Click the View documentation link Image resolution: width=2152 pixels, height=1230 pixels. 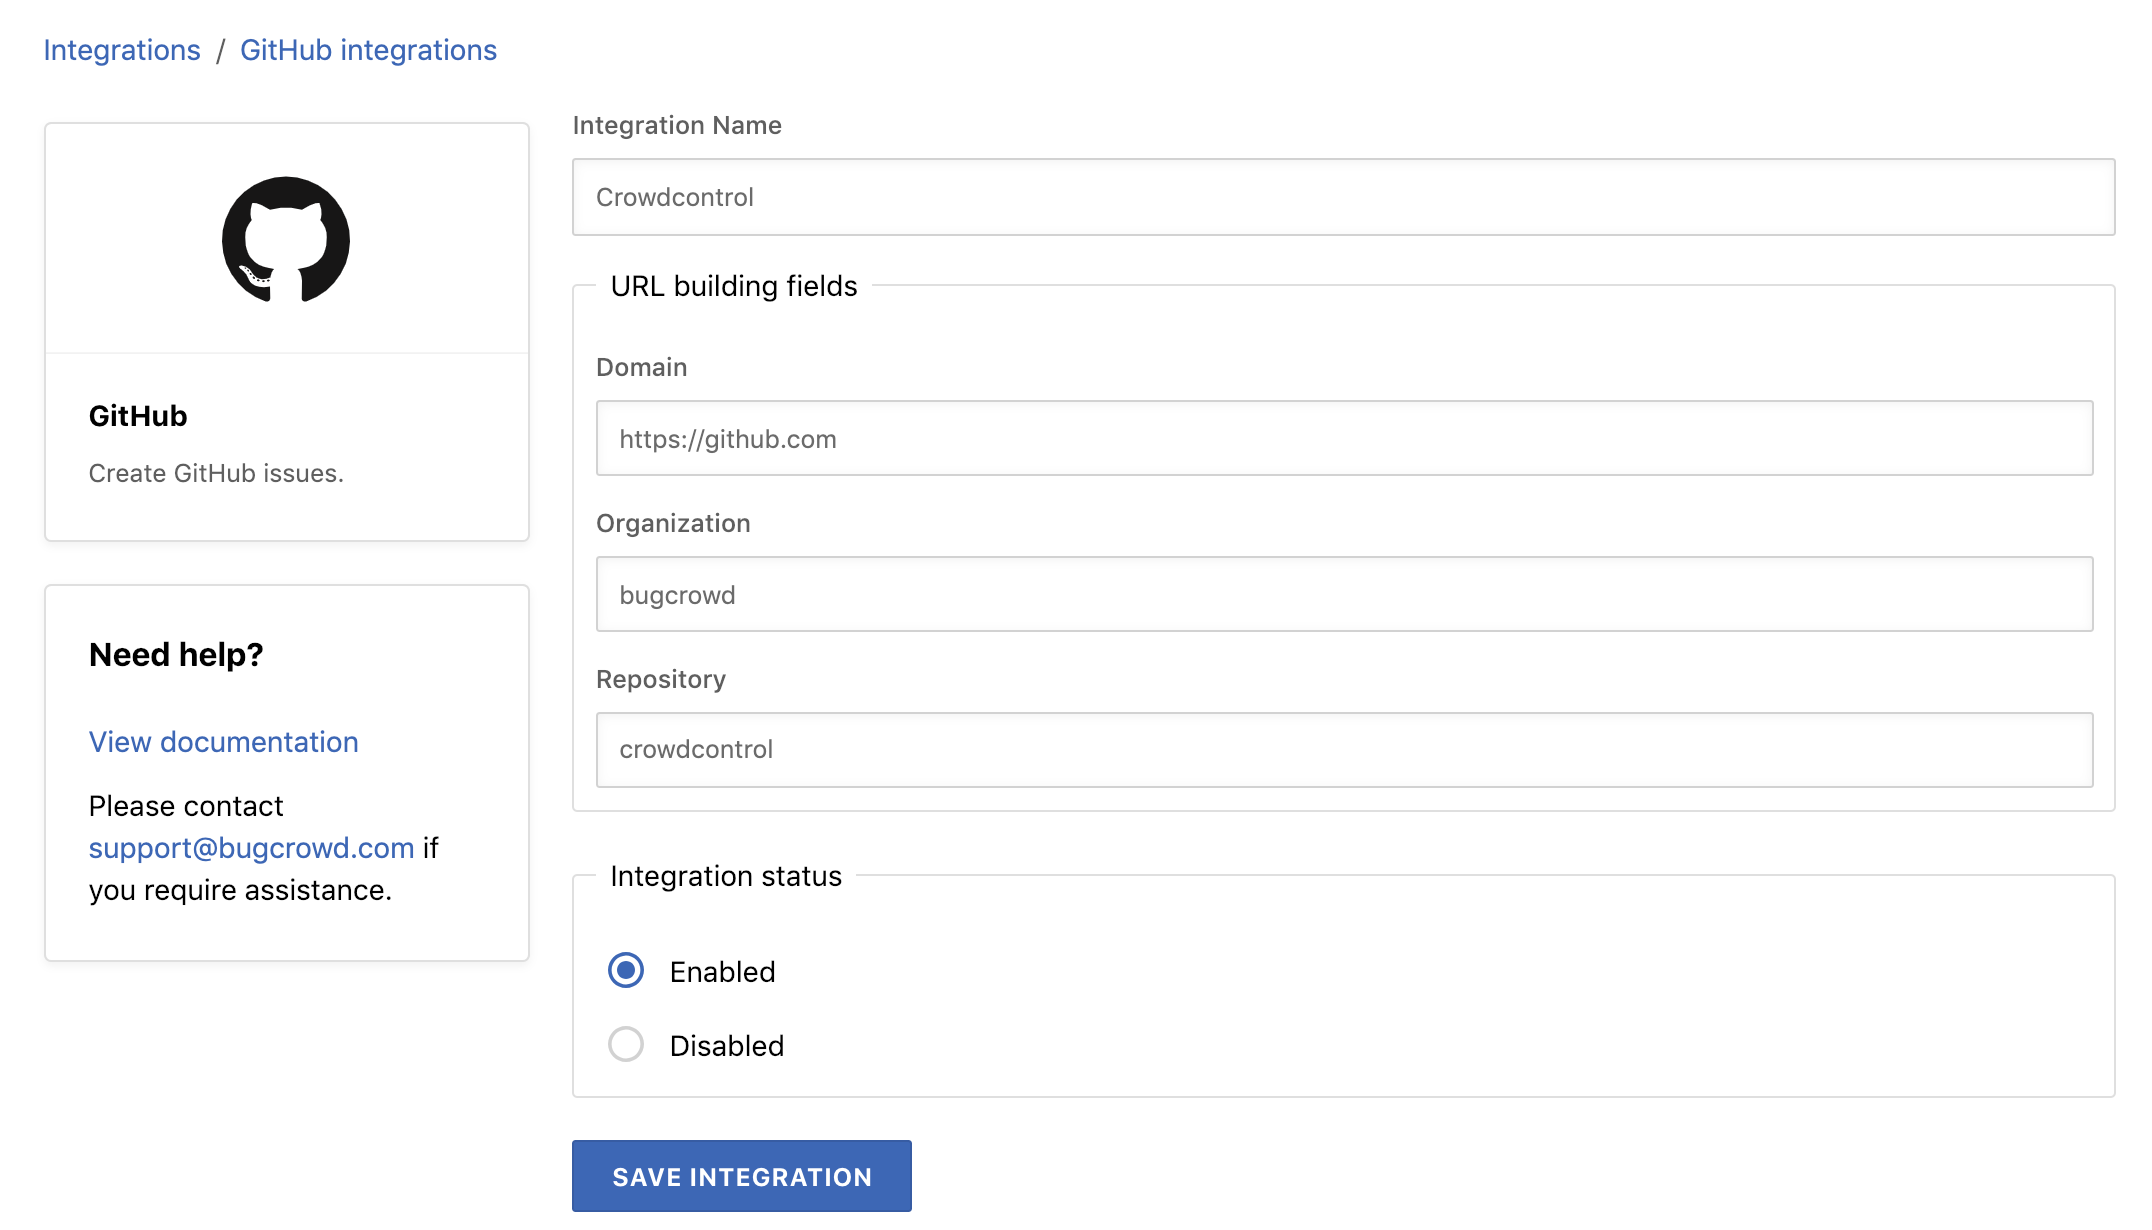223,741
